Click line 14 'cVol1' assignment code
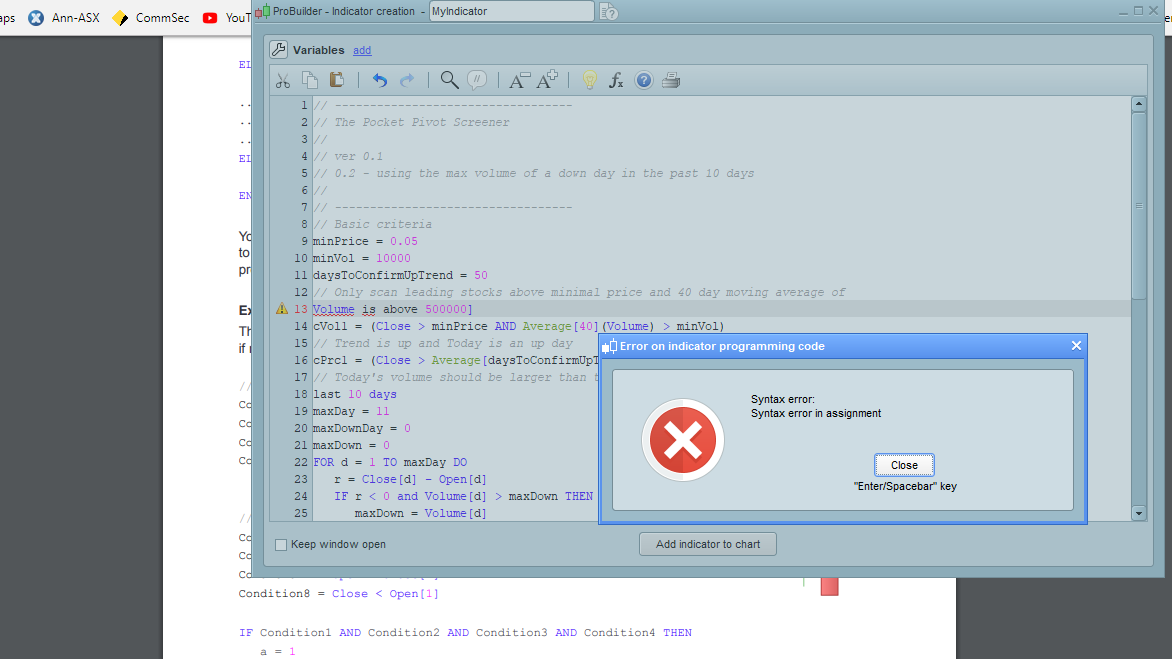 518,327
